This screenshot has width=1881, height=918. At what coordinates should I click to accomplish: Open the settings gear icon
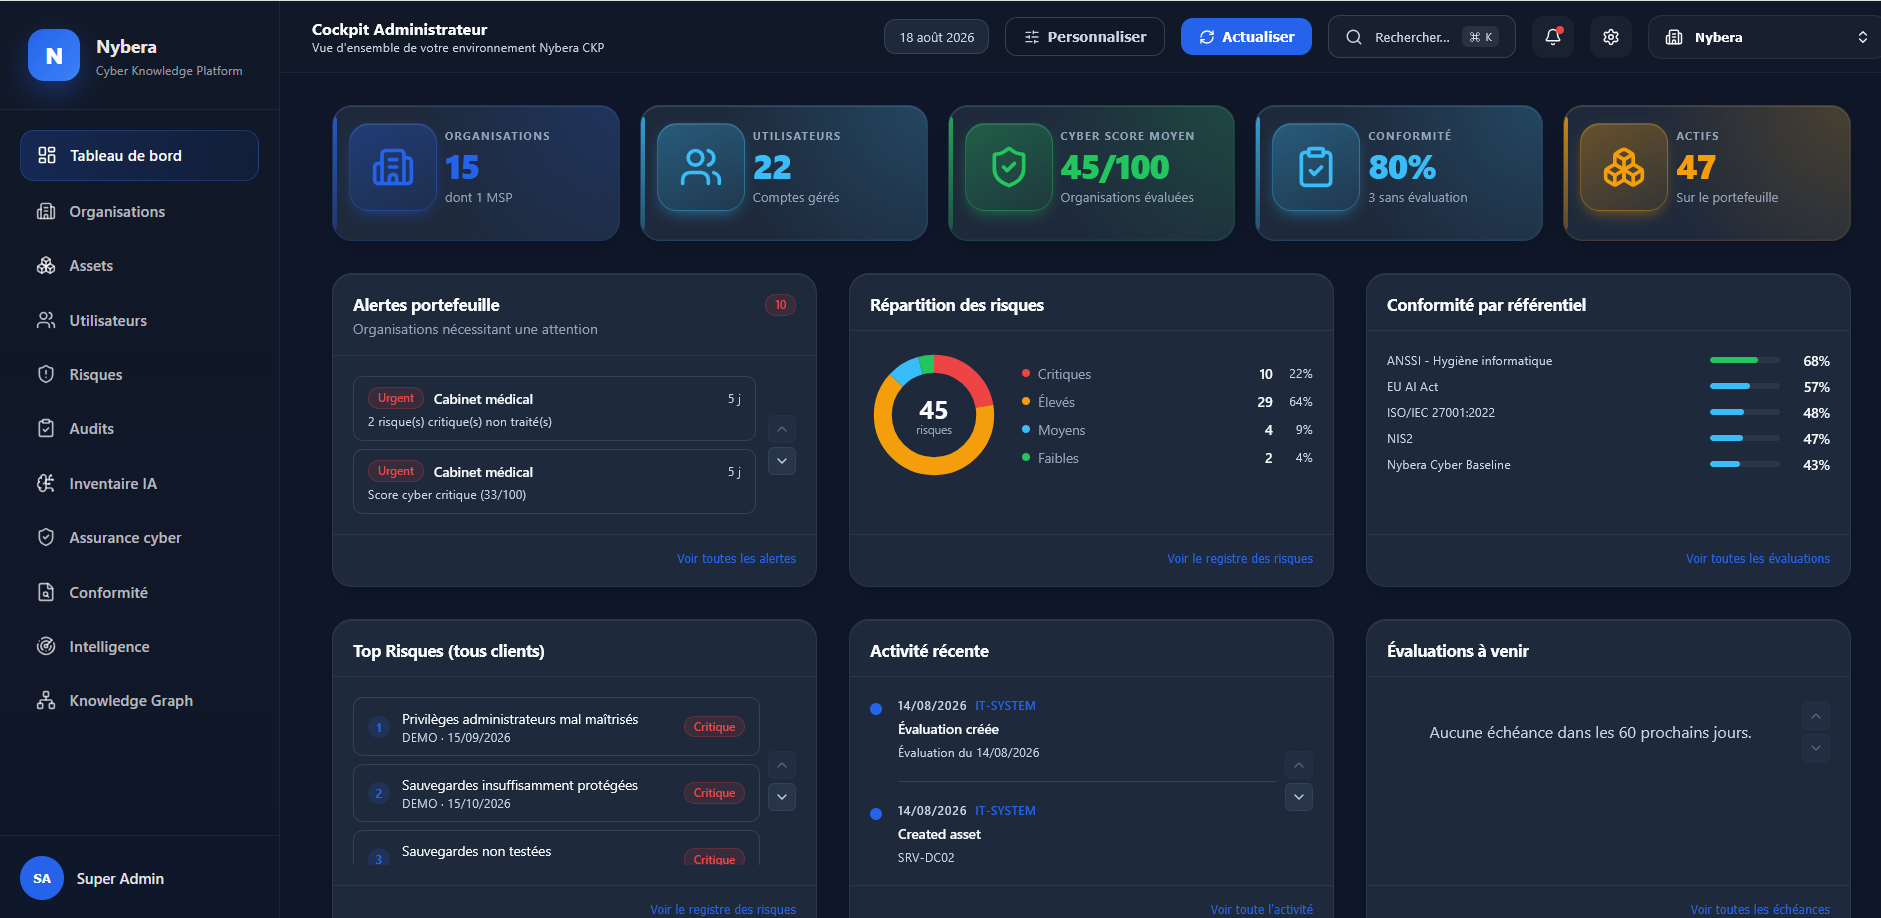point(1611,37)
